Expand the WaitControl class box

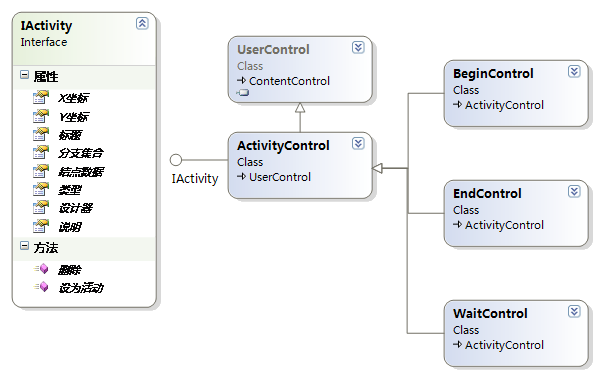coord(574,311)
